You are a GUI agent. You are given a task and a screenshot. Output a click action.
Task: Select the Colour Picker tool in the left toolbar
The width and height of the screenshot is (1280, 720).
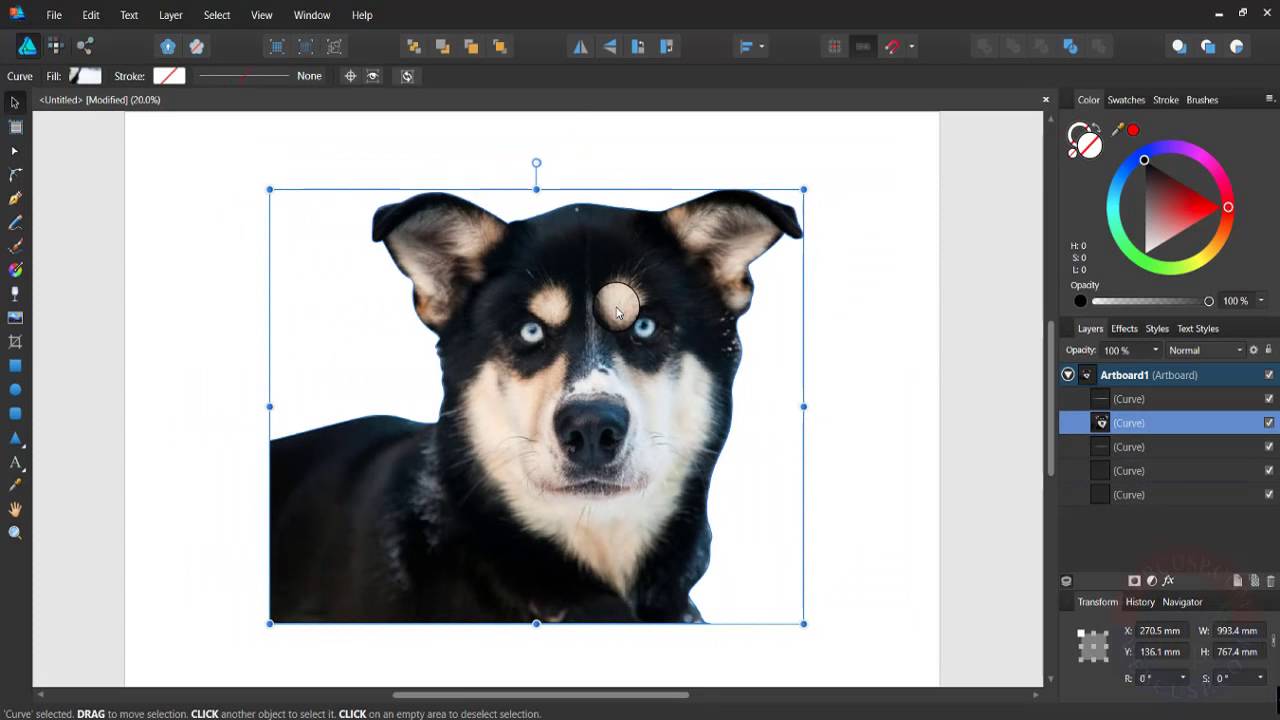click(x=15, y=485)
